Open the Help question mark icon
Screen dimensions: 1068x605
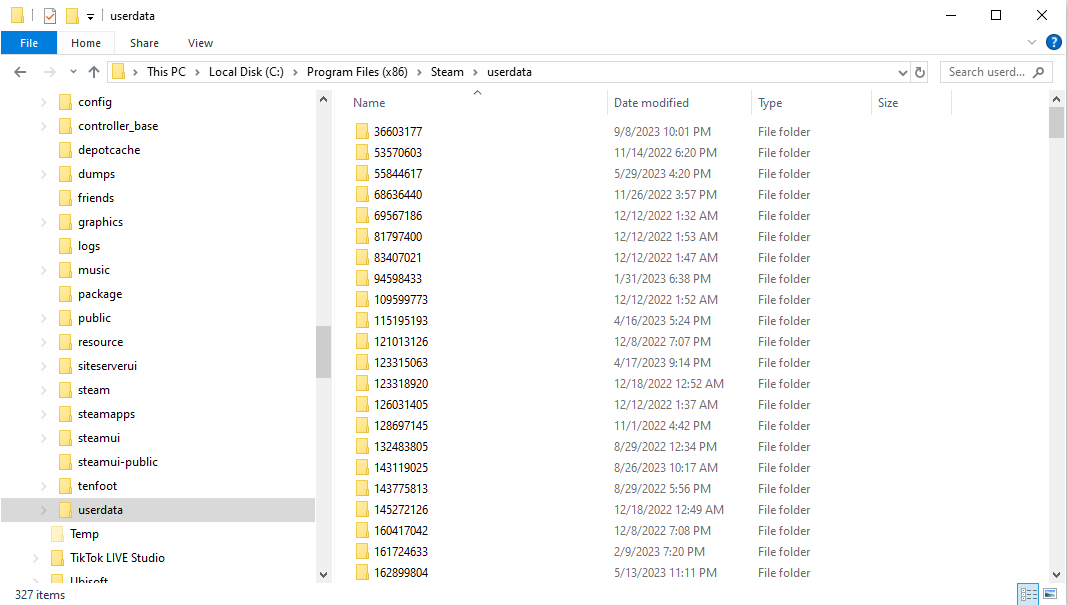[x=1053, y=42]
